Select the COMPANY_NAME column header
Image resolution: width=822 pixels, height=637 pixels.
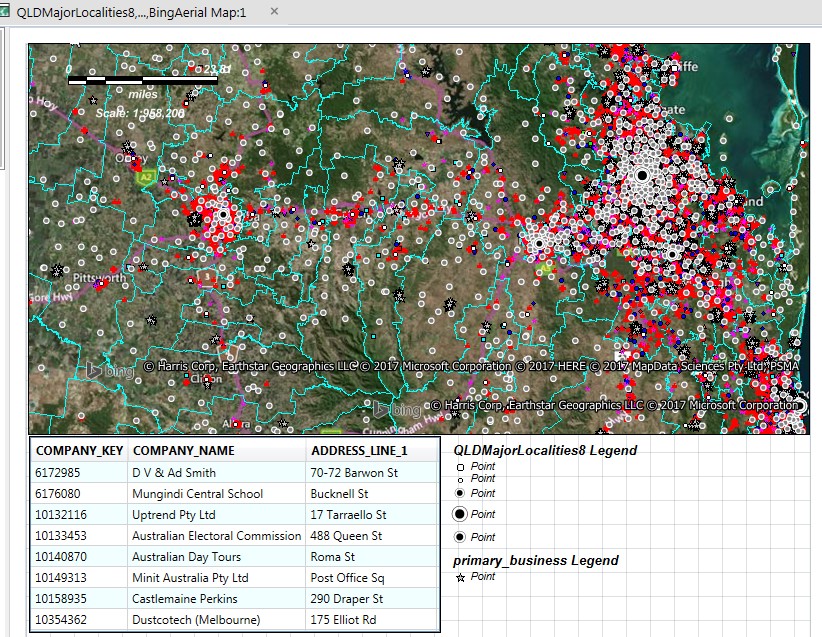point(184,451)
